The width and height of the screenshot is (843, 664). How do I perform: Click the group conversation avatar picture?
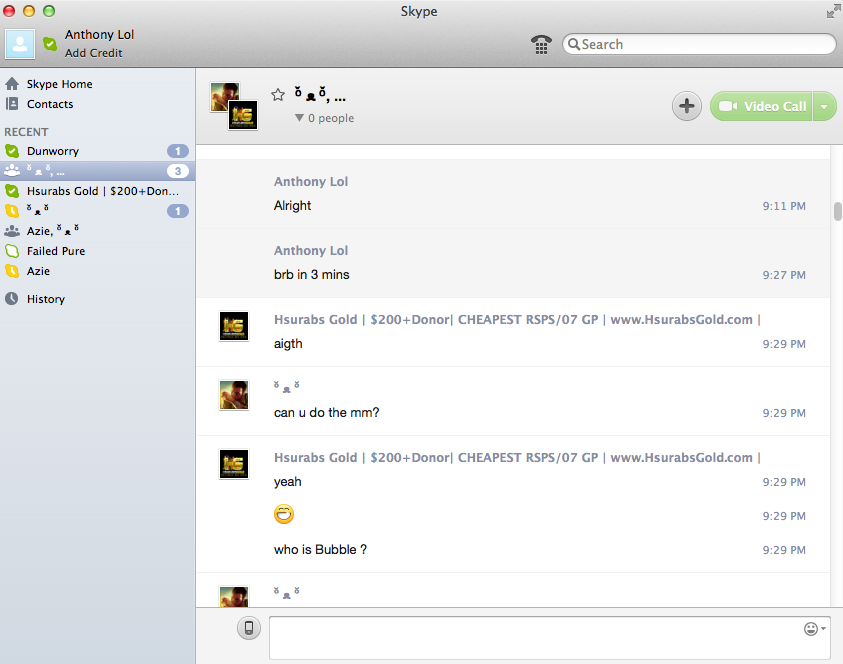pos(234,106)
